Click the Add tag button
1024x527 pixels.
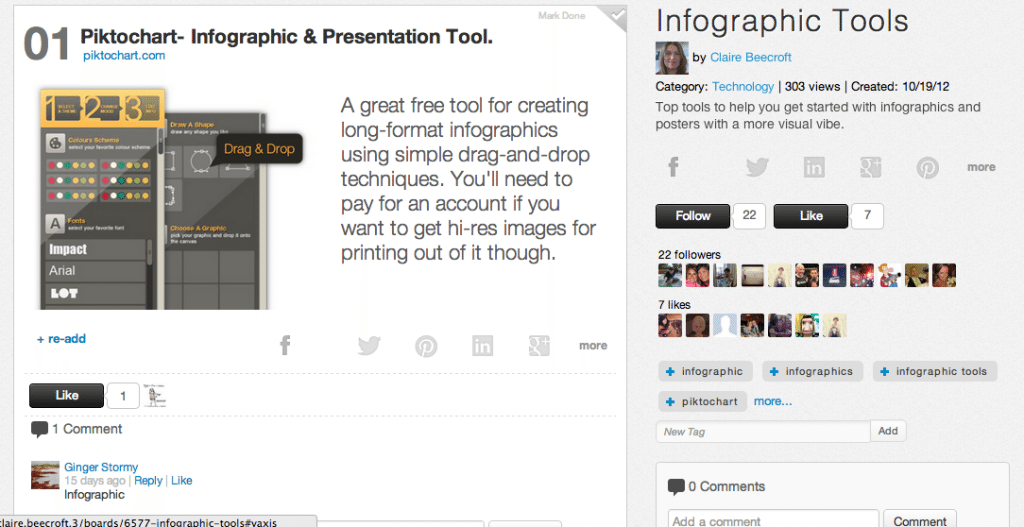pos(888,431)
